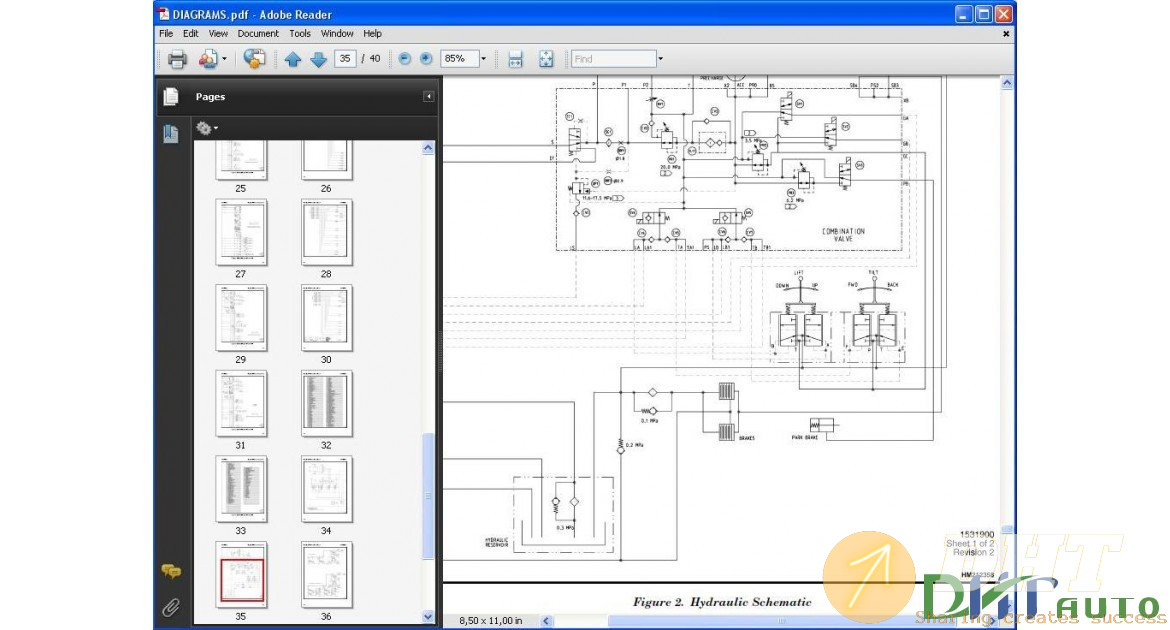
Task: Select the Fit Width scrolling icon
Action: 516,59
